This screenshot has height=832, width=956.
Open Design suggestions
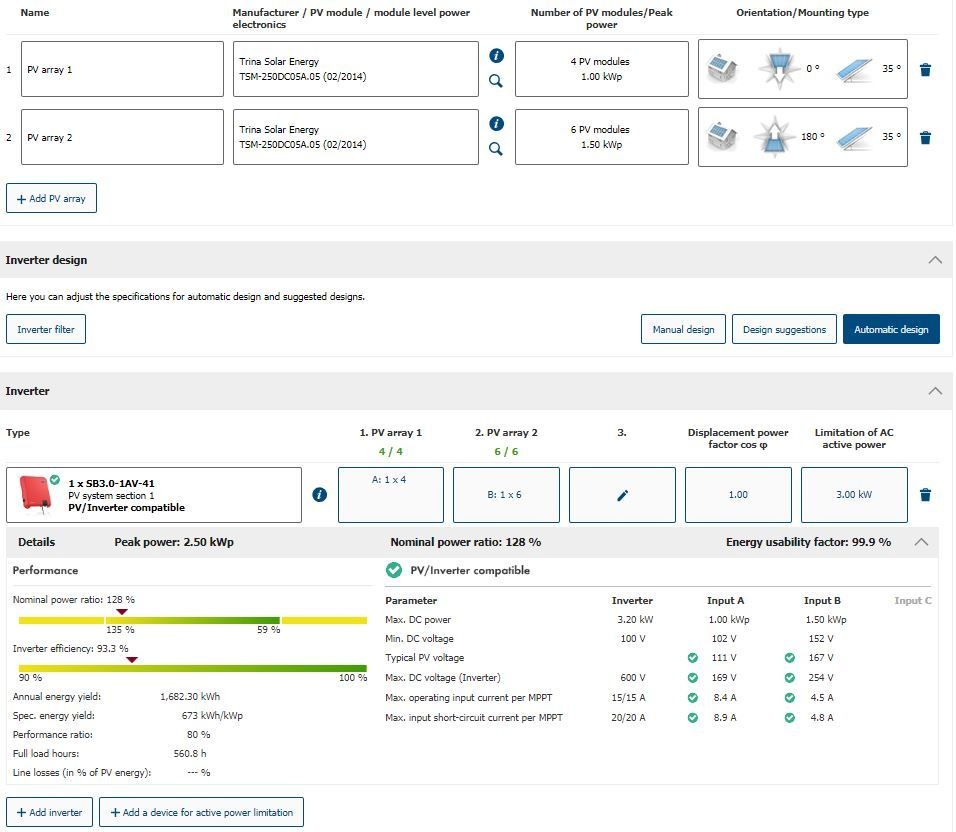(x=784, y=330)
